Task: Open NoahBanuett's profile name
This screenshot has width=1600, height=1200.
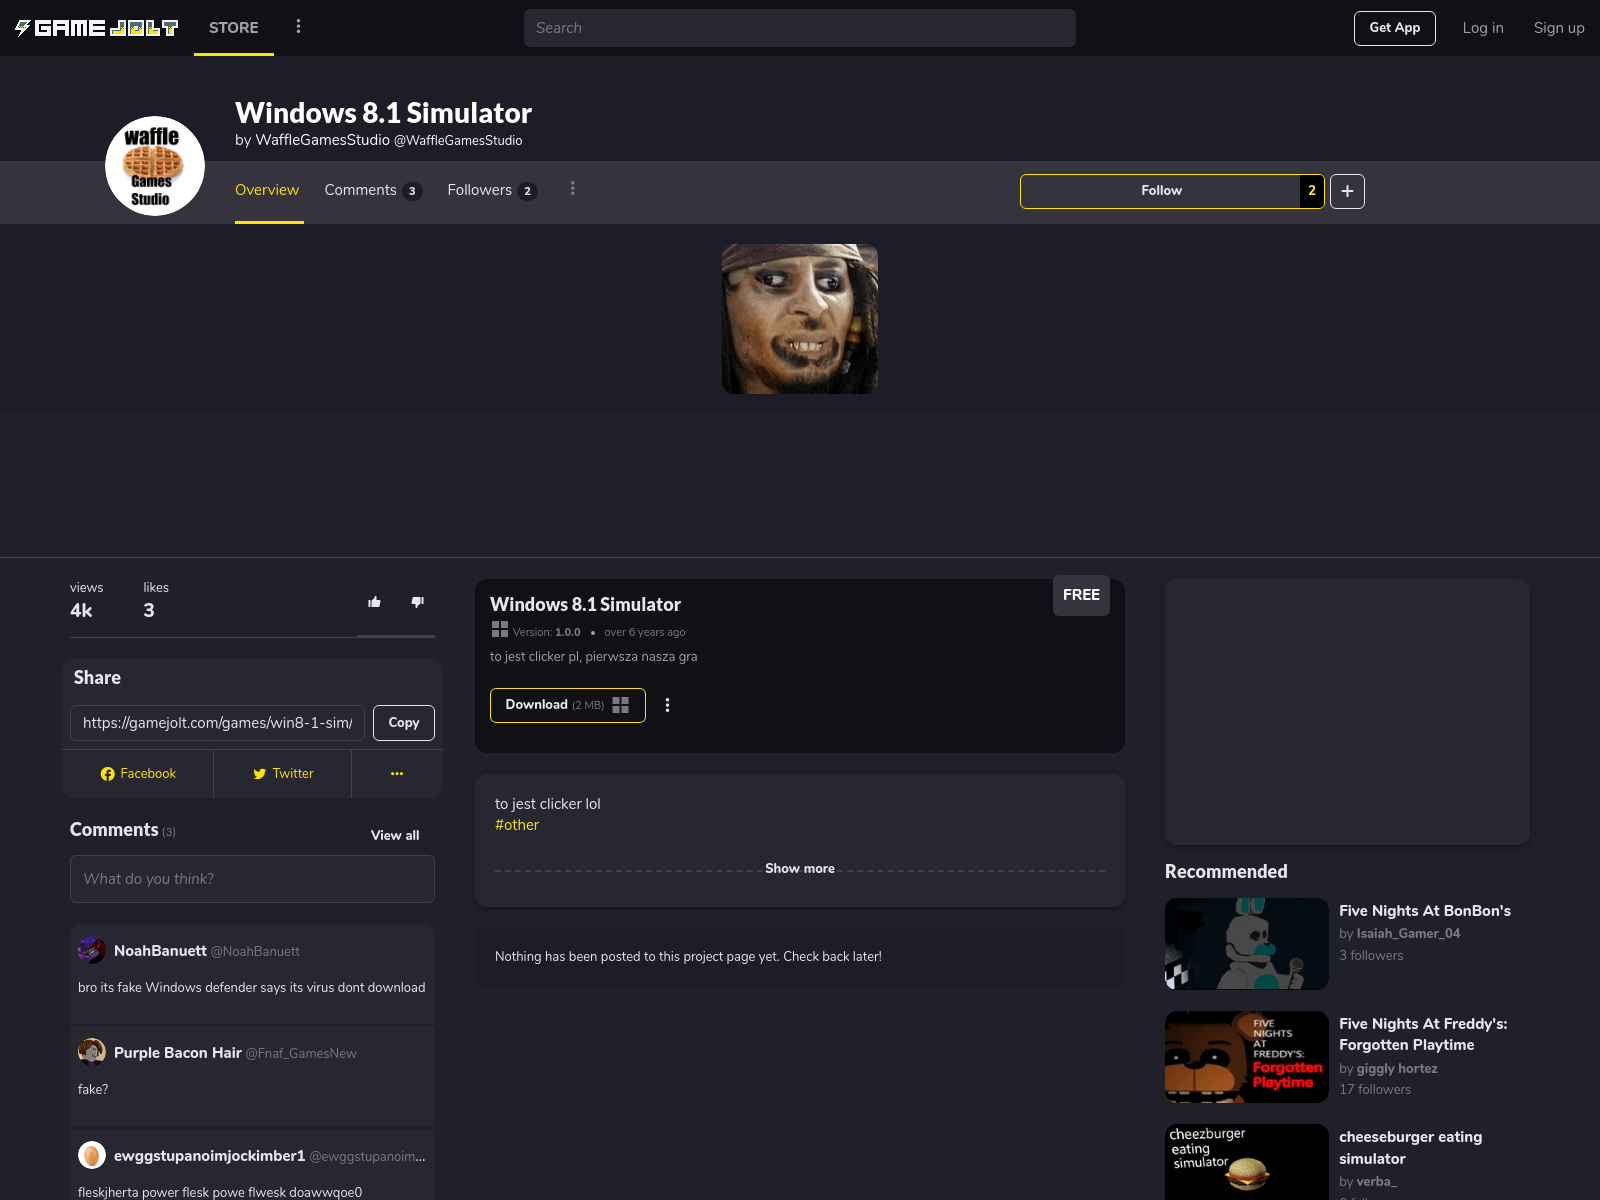Action: 160,951
